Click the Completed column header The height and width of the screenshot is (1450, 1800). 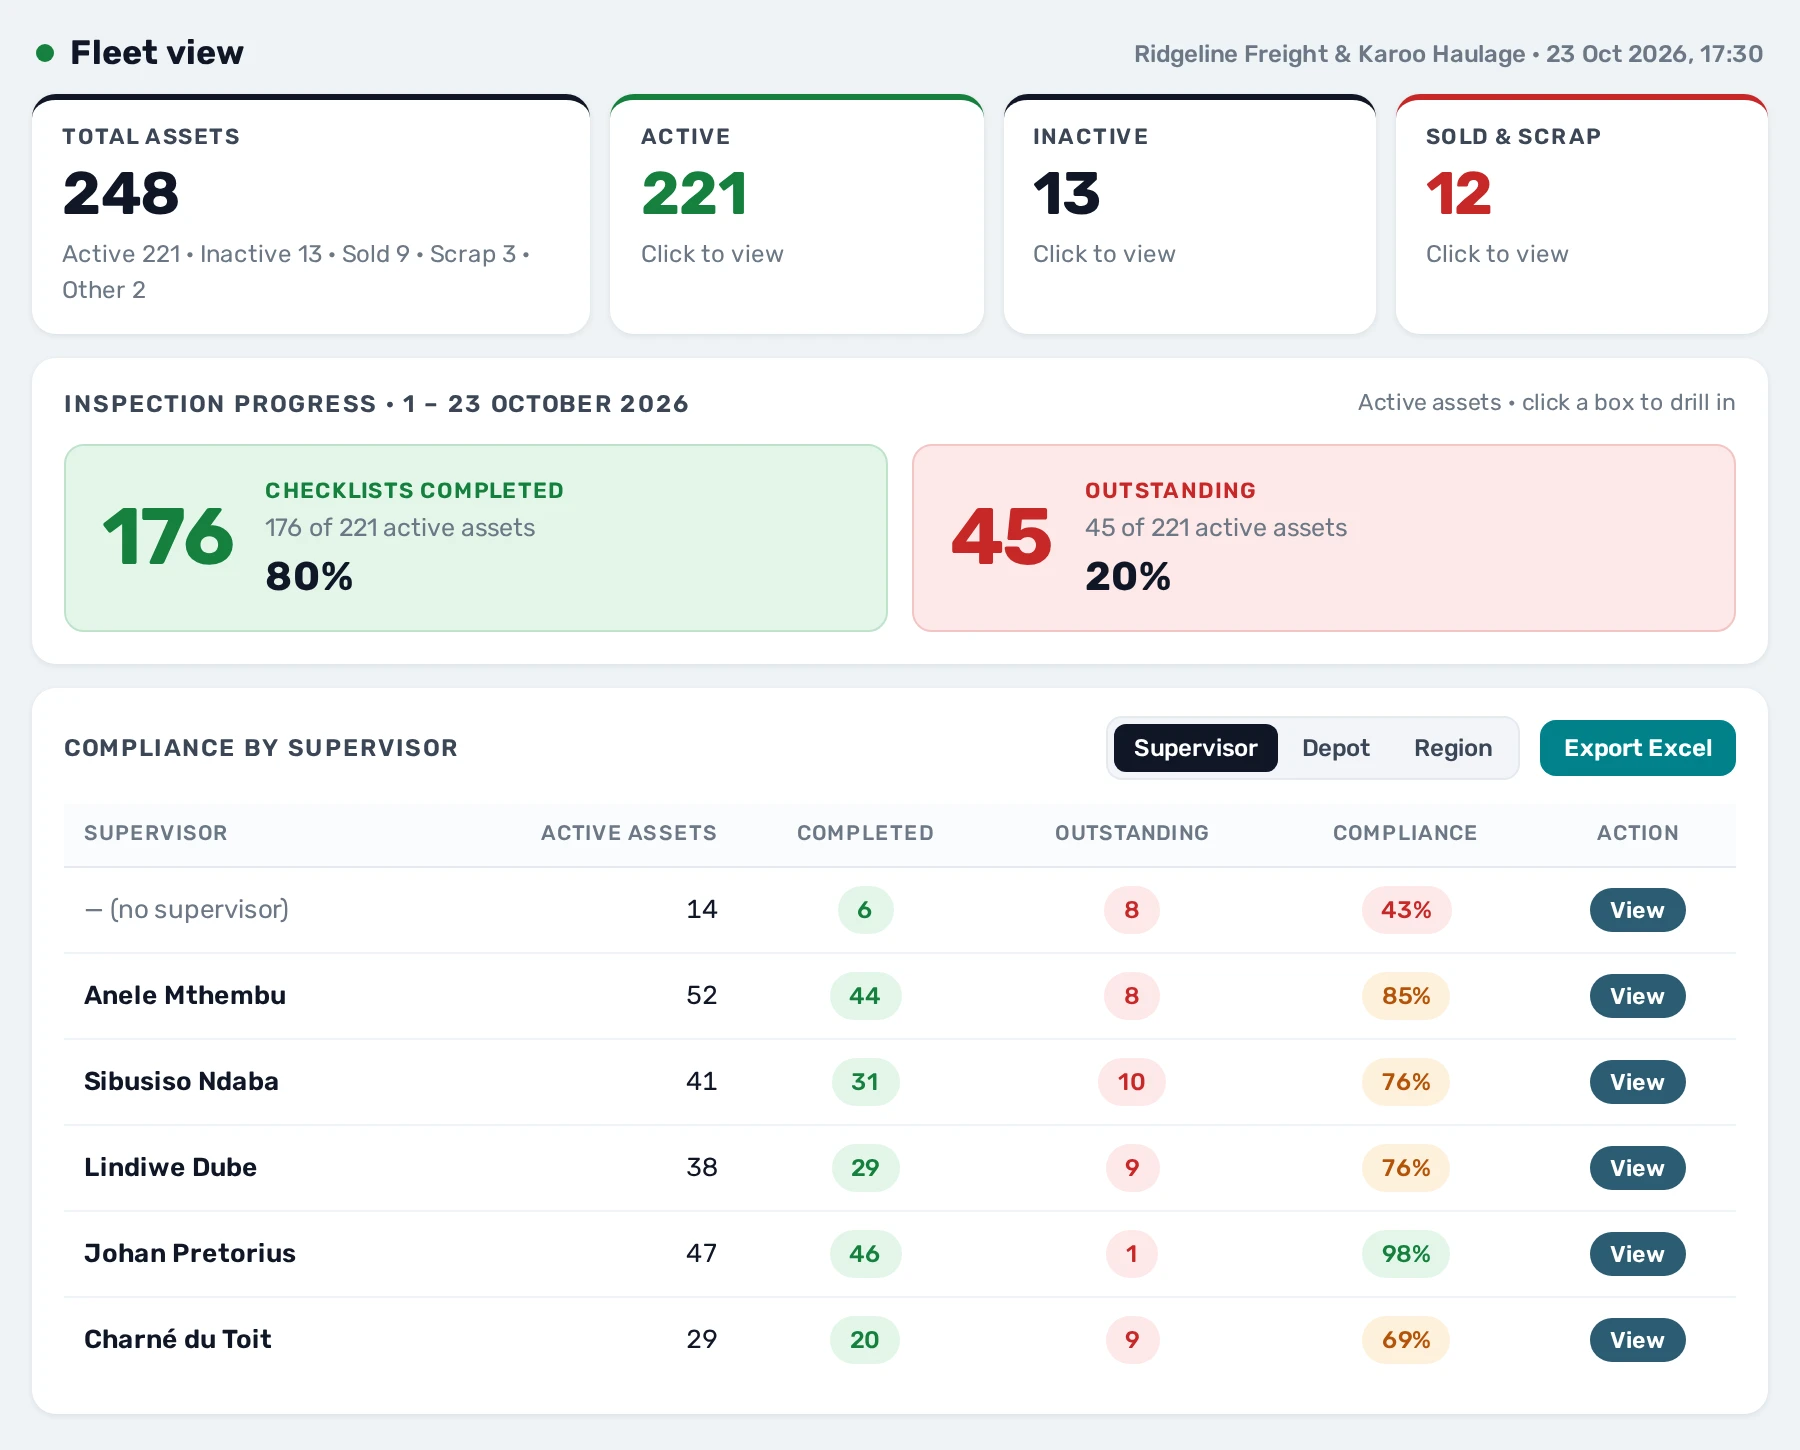coord(865,833)
